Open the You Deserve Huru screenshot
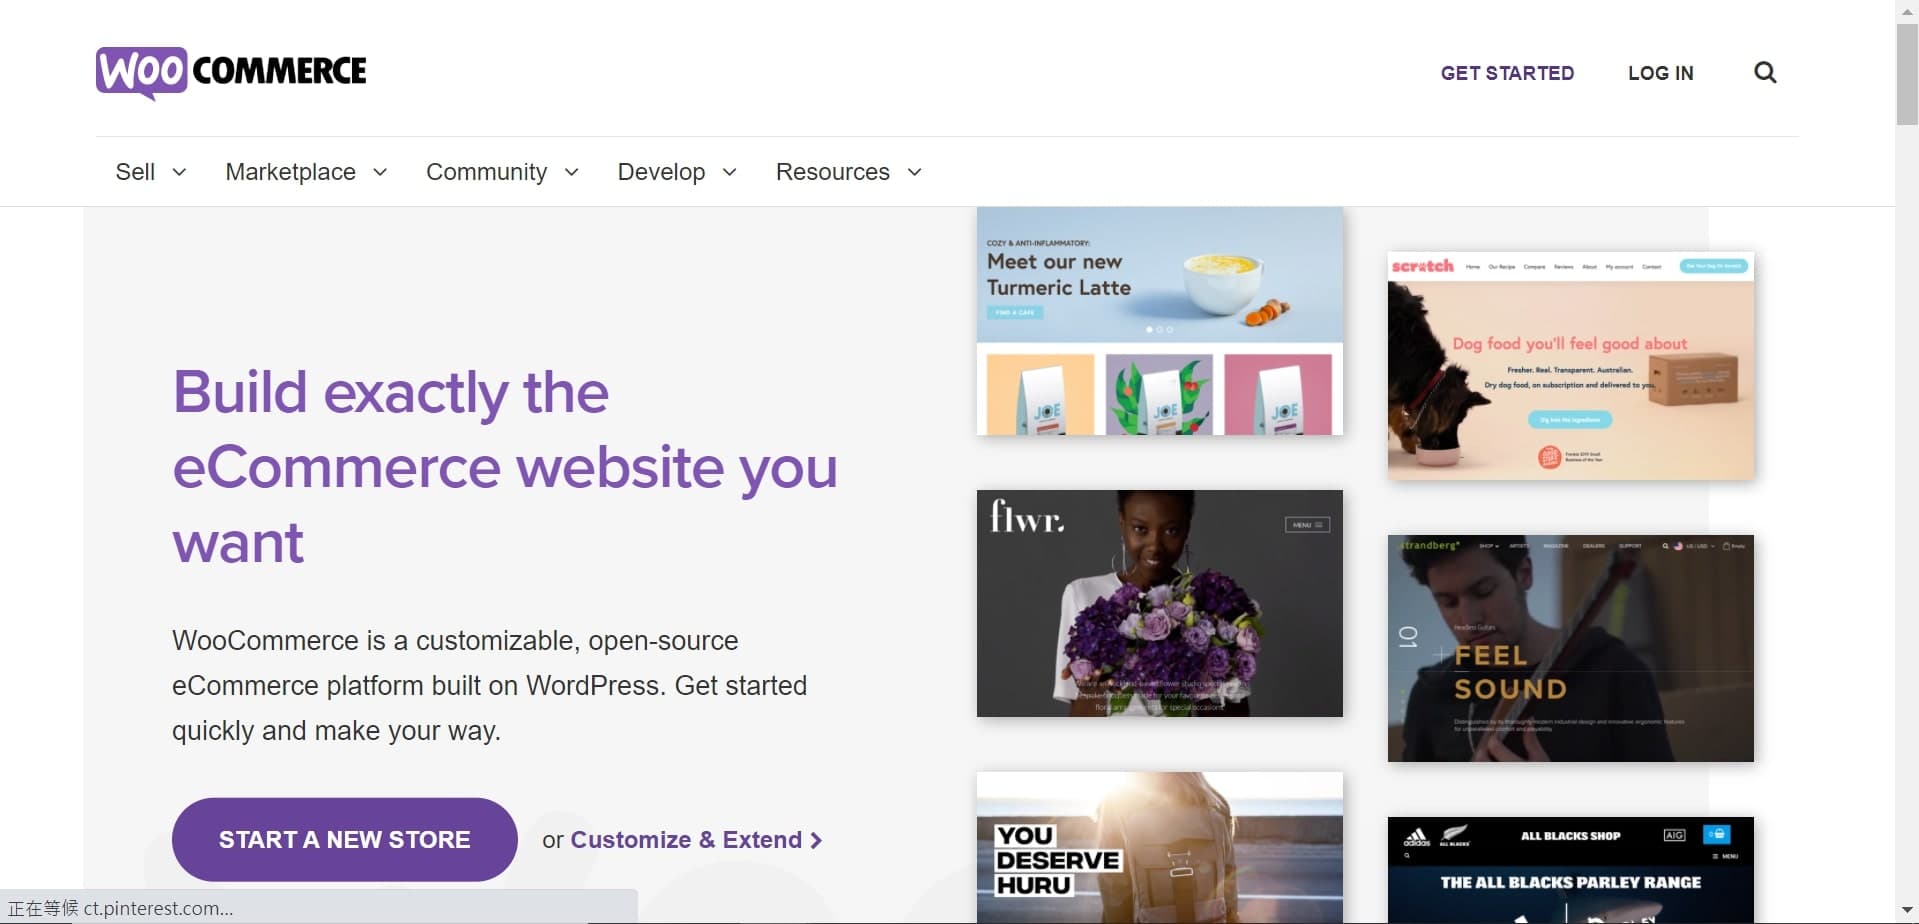The height and width of the screenshot is (924, 1919). coord(1160,848)
